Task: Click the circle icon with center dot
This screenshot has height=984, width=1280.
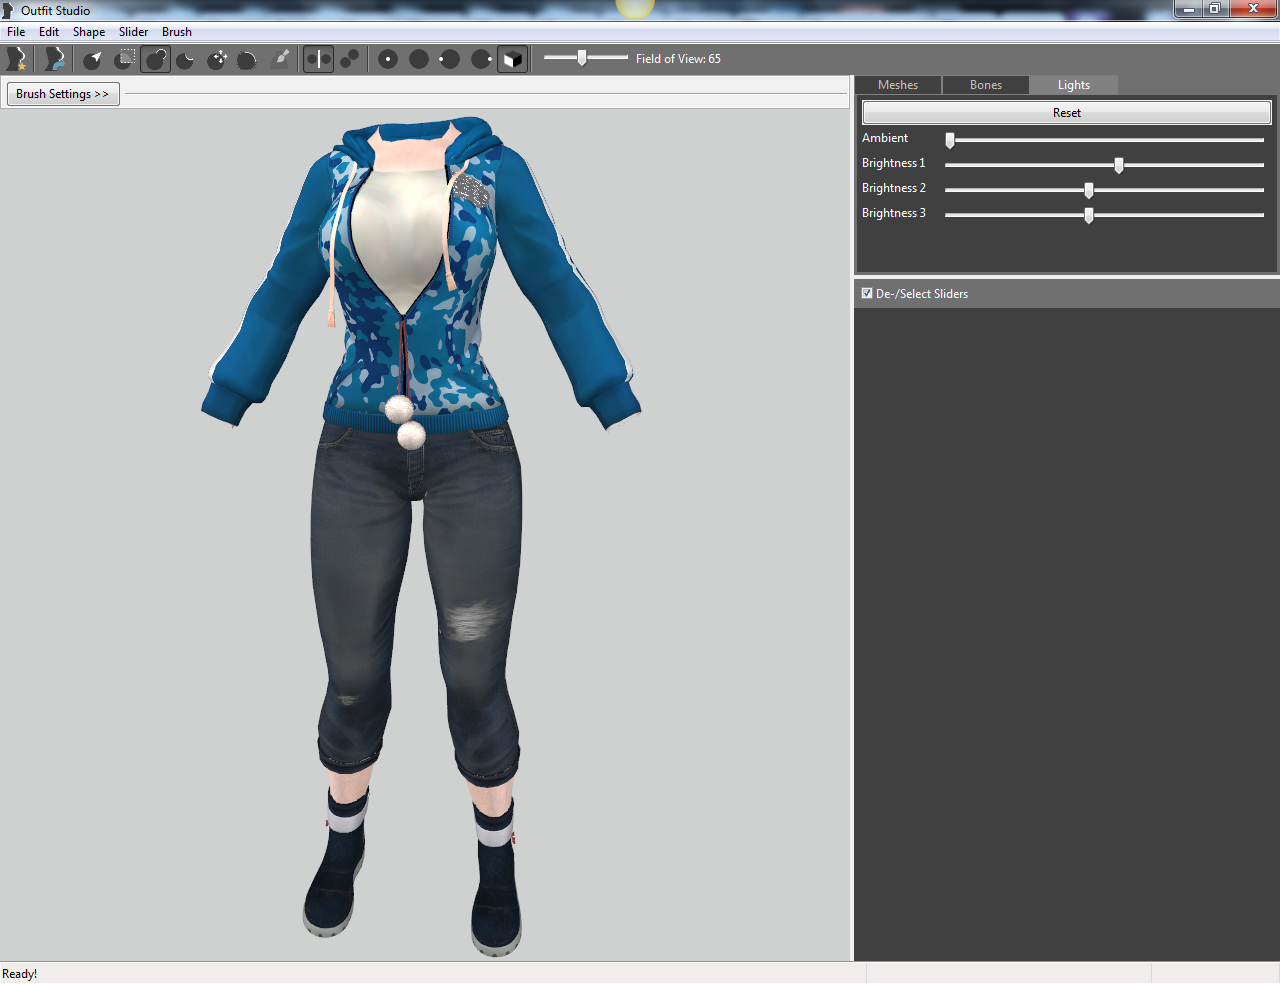Action: coord(388,59)
